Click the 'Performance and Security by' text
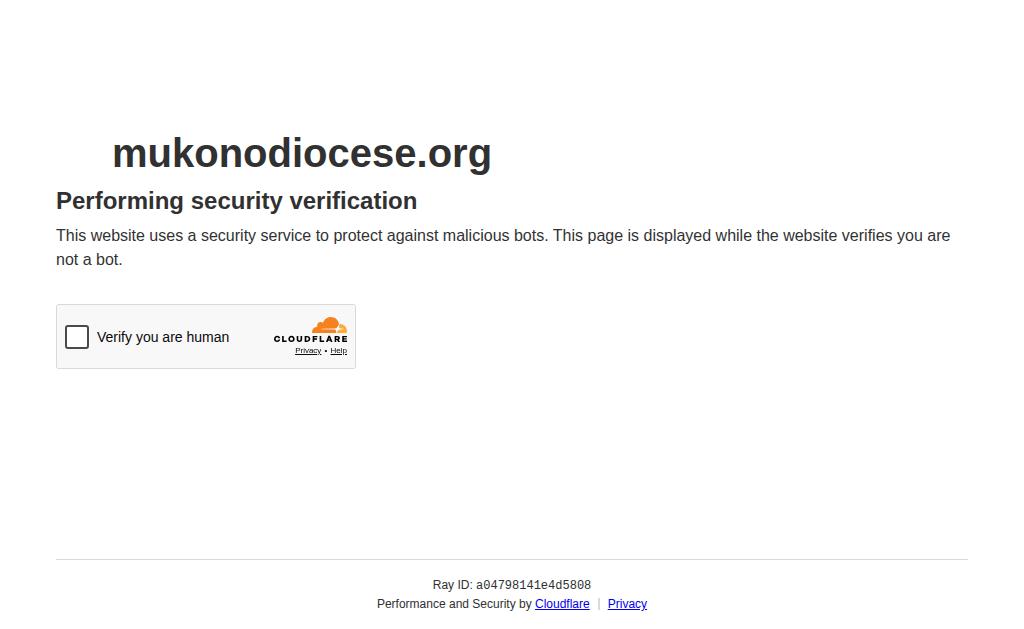Image resolution: width=1024 pixels, height=629 pixels. tap(454, 604)
